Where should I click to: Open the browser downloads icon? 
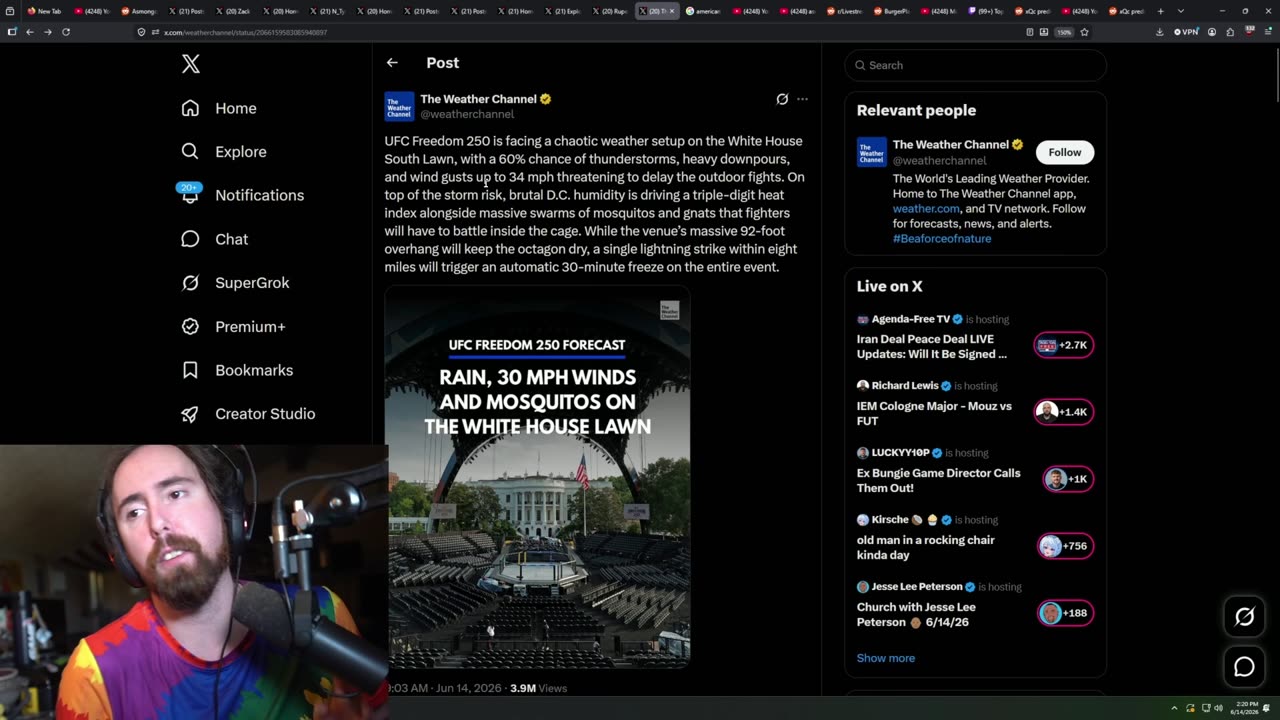1159,32
